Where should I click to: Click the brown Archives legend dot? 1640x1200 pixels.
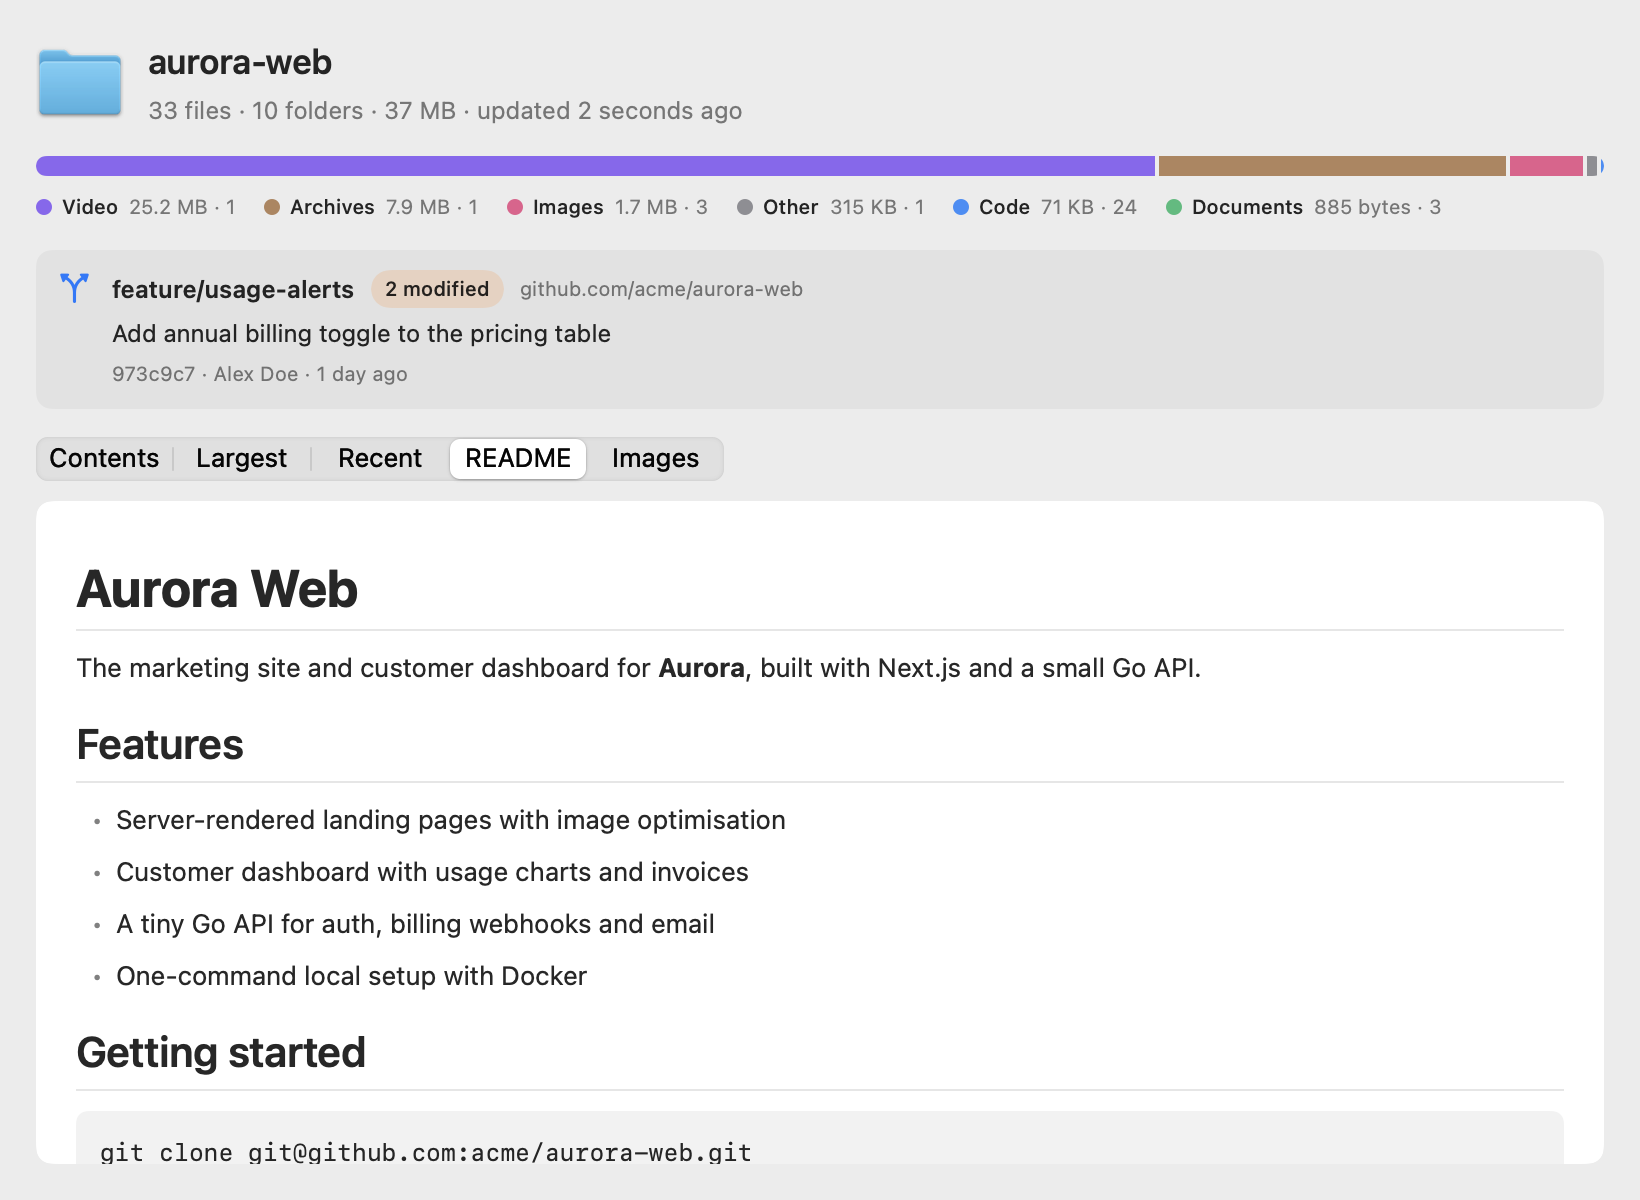272,207
